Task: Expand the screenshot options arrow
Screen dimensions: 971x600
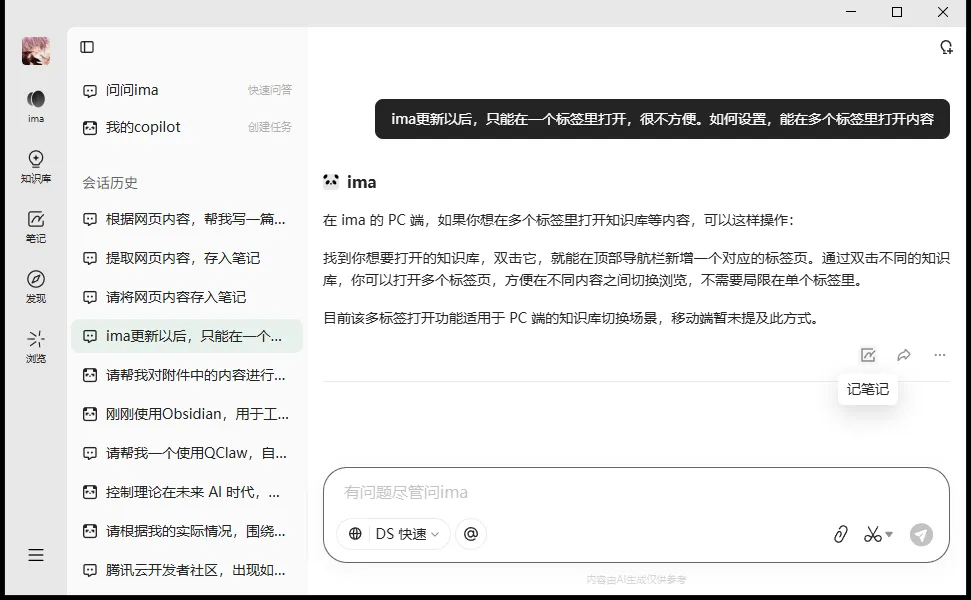Action: pos(889,534)
